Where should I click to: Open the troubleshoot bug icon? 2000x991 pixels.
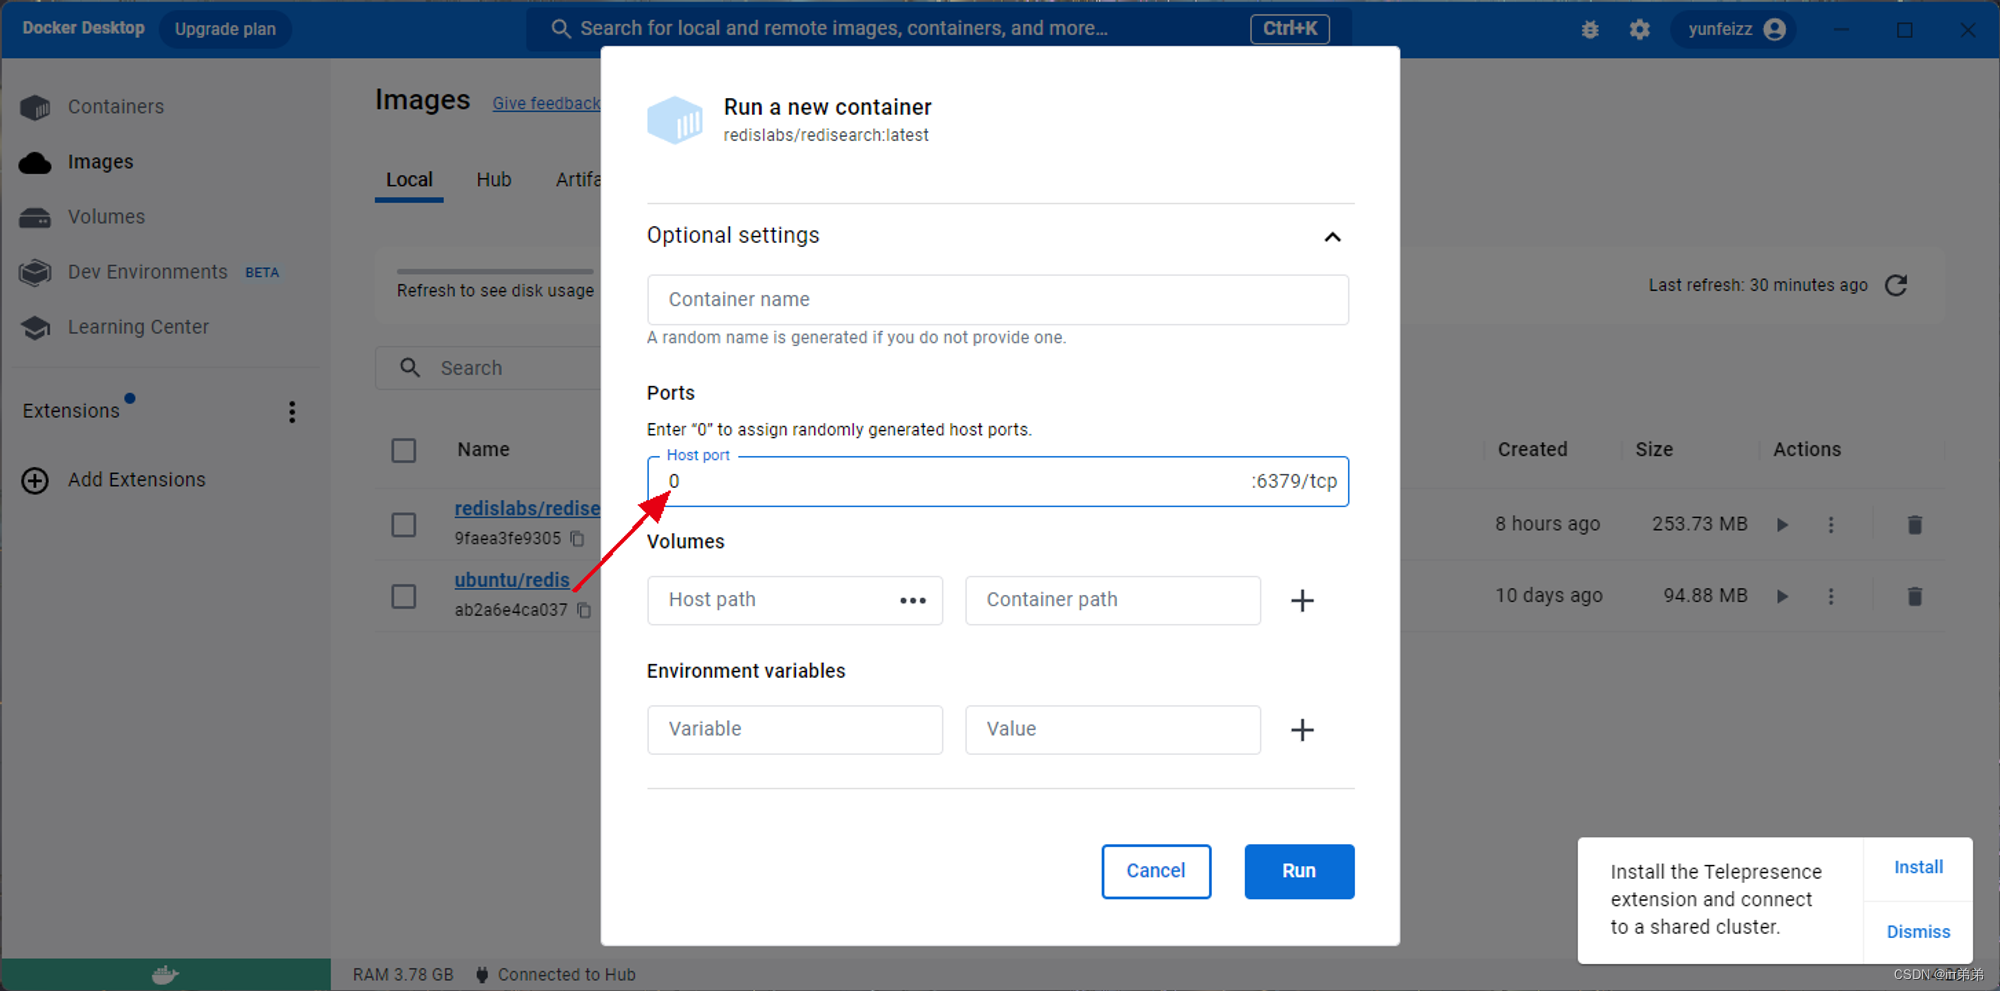tap(1590, 30)
